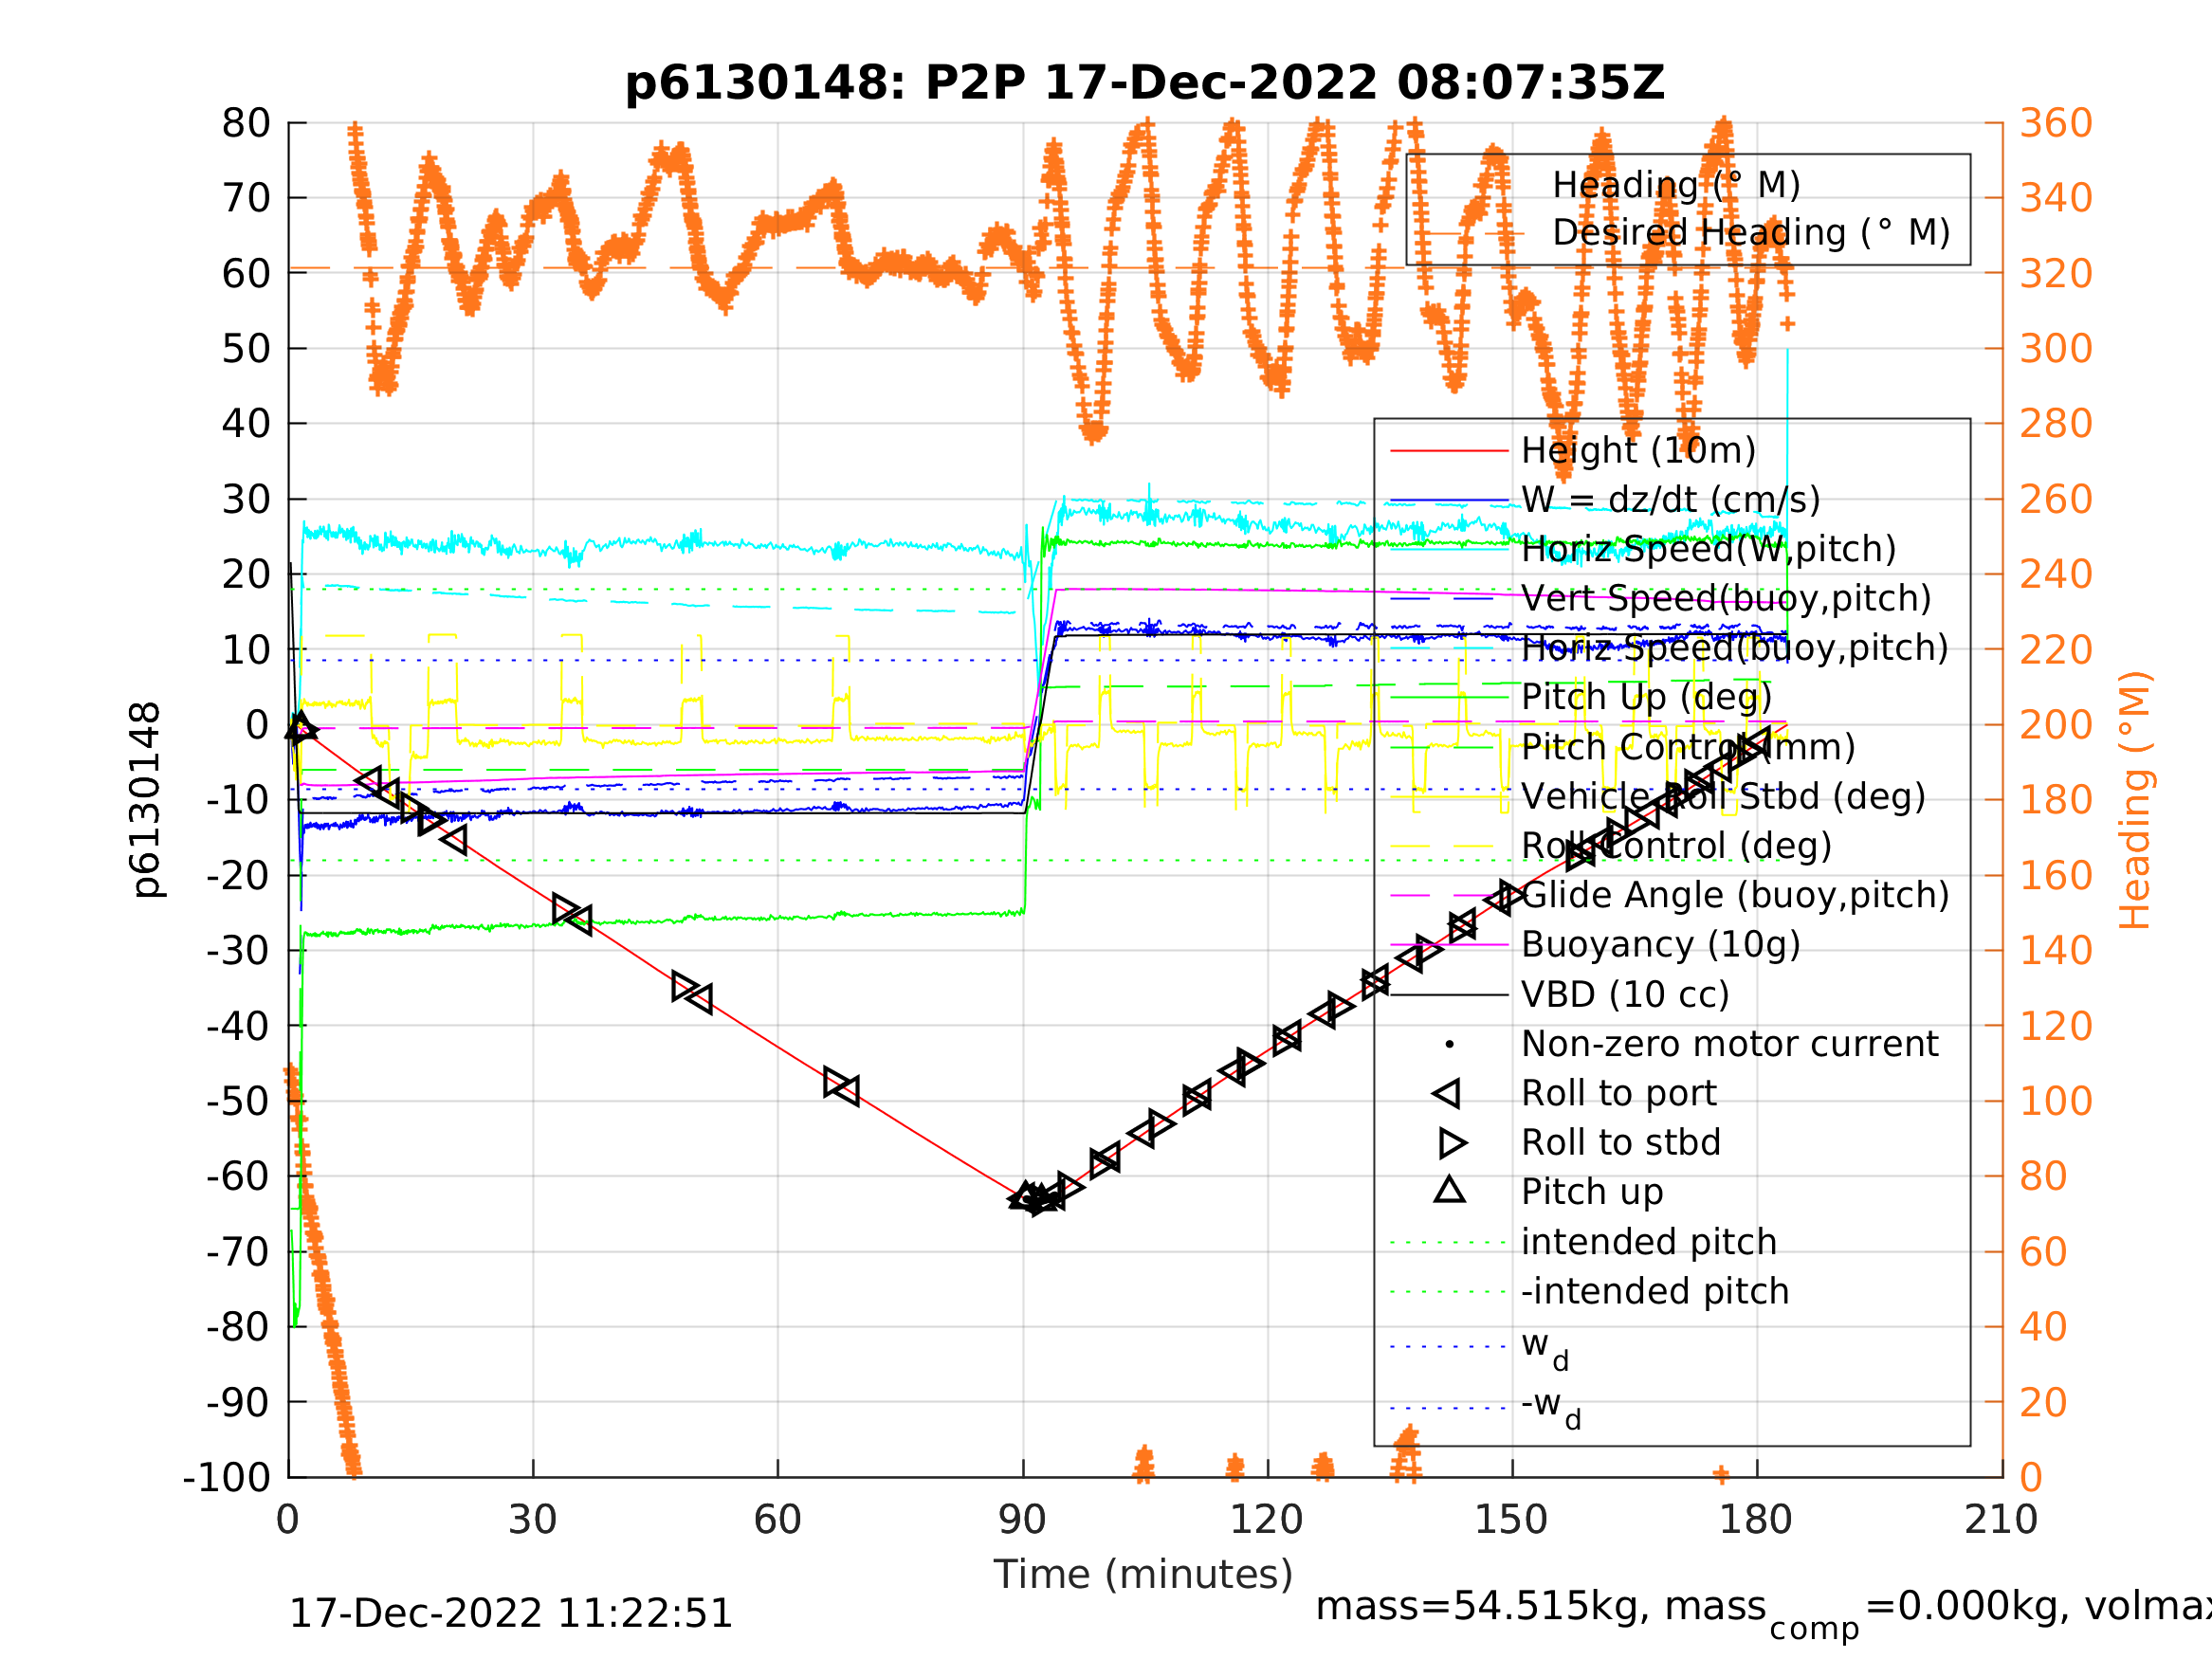Click the 80 tick on left axis
Image resolution: width=2212 pixels, height=1659 pixels.
246,123
